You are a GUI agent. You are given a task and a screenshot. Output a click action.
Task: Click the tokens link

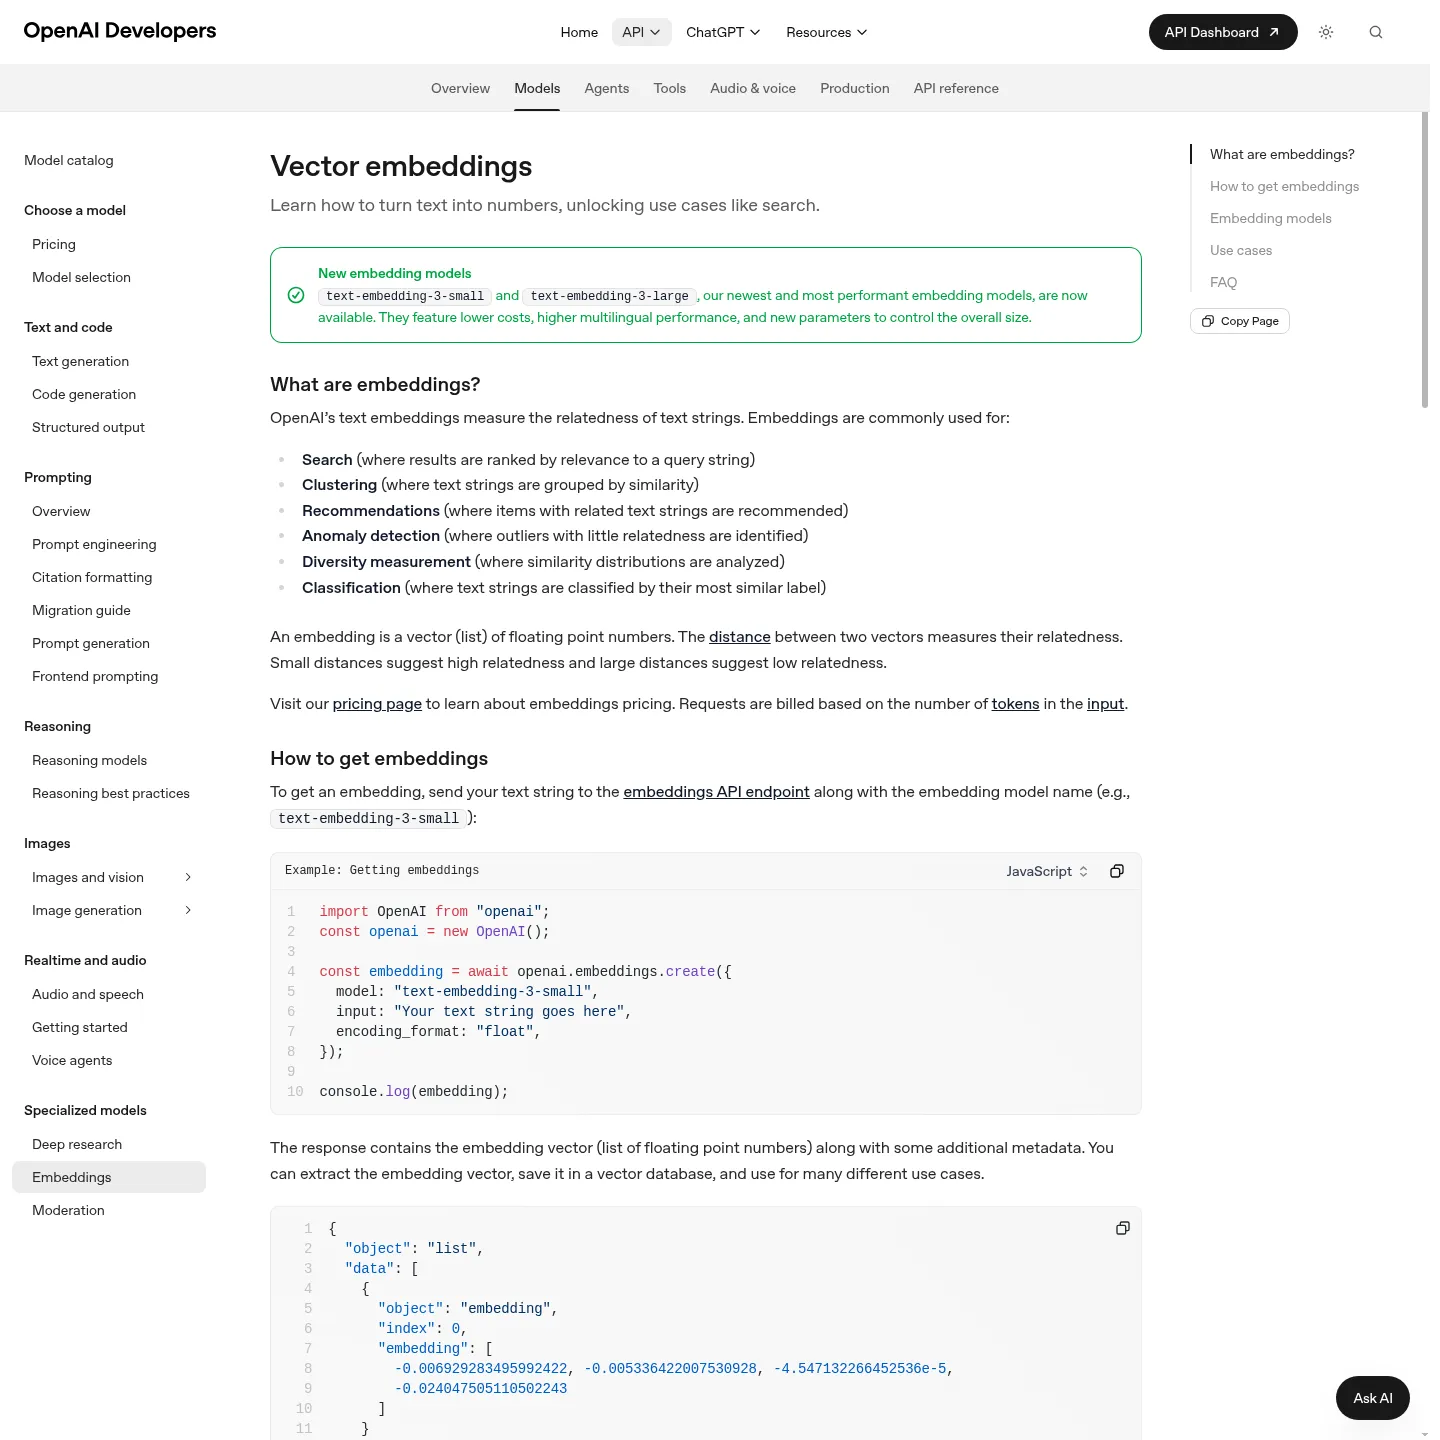1015,704
